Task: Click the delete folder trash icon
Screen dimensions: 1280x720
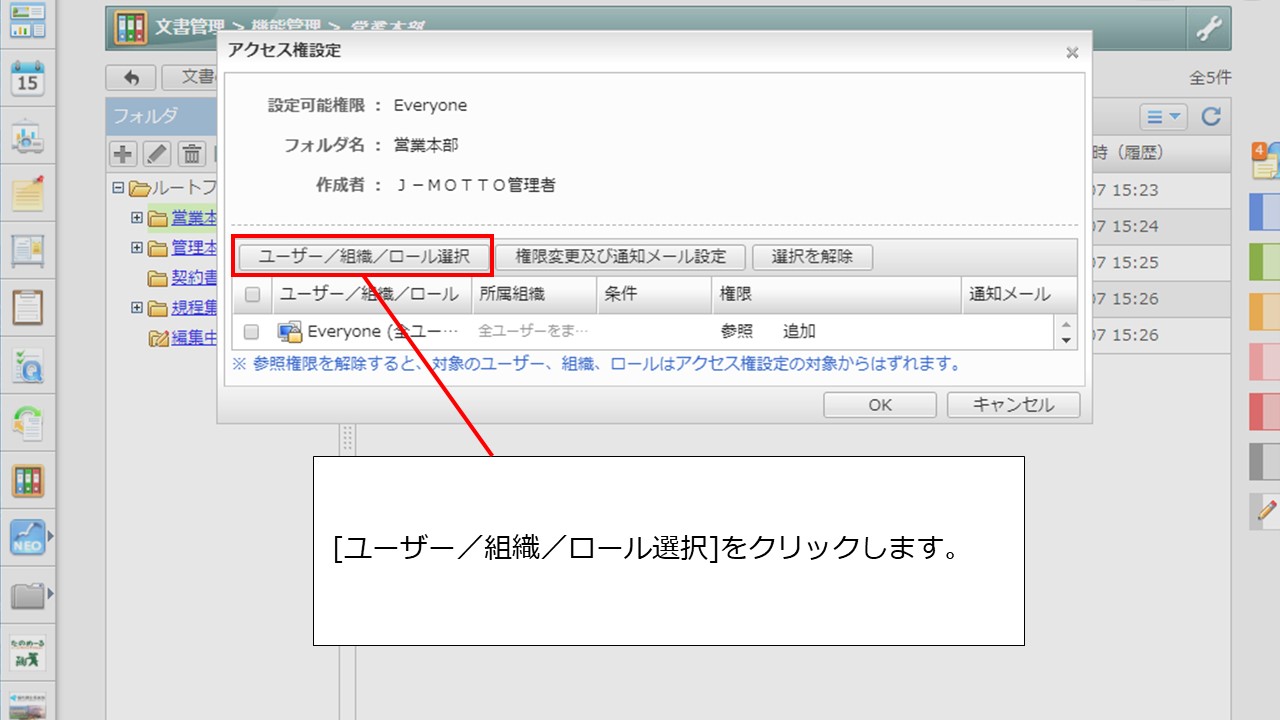Action: [191, 154]
